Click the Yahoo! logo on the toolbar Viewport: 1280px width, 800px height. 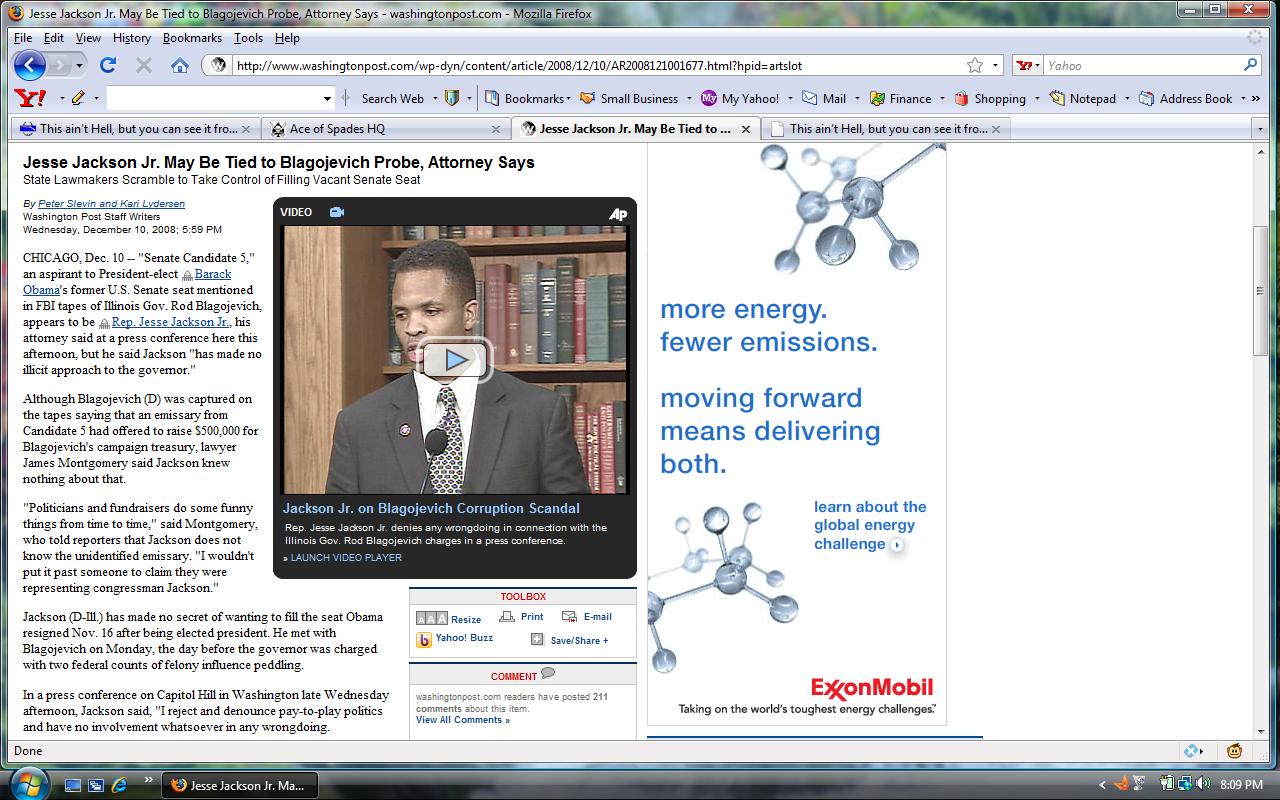[x=30, y=98]
